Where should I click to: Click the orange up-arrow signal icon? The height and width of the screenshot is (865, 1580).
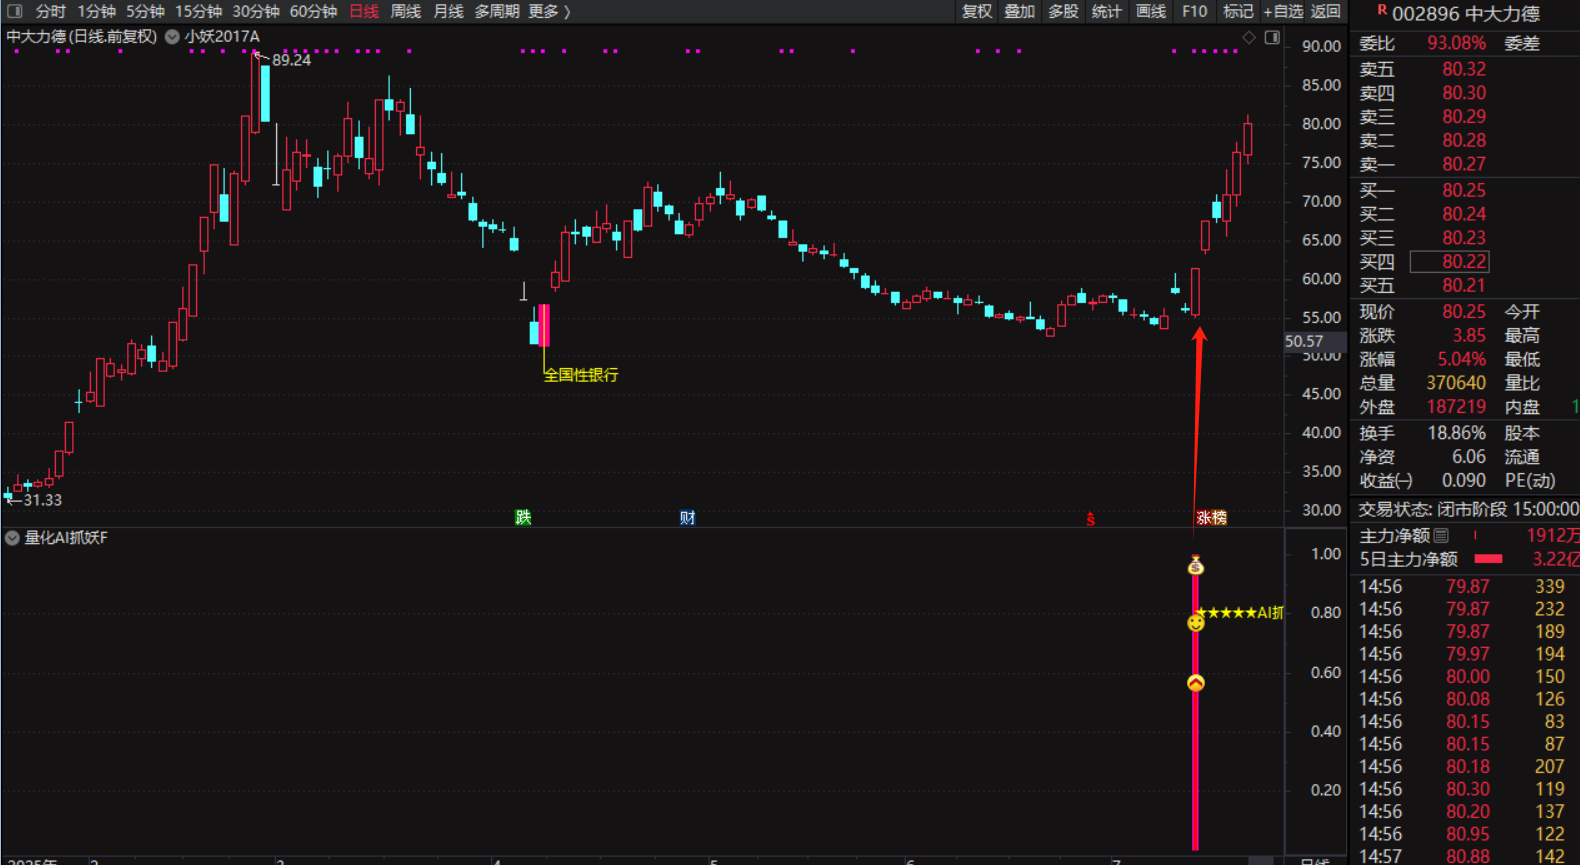1195,683
